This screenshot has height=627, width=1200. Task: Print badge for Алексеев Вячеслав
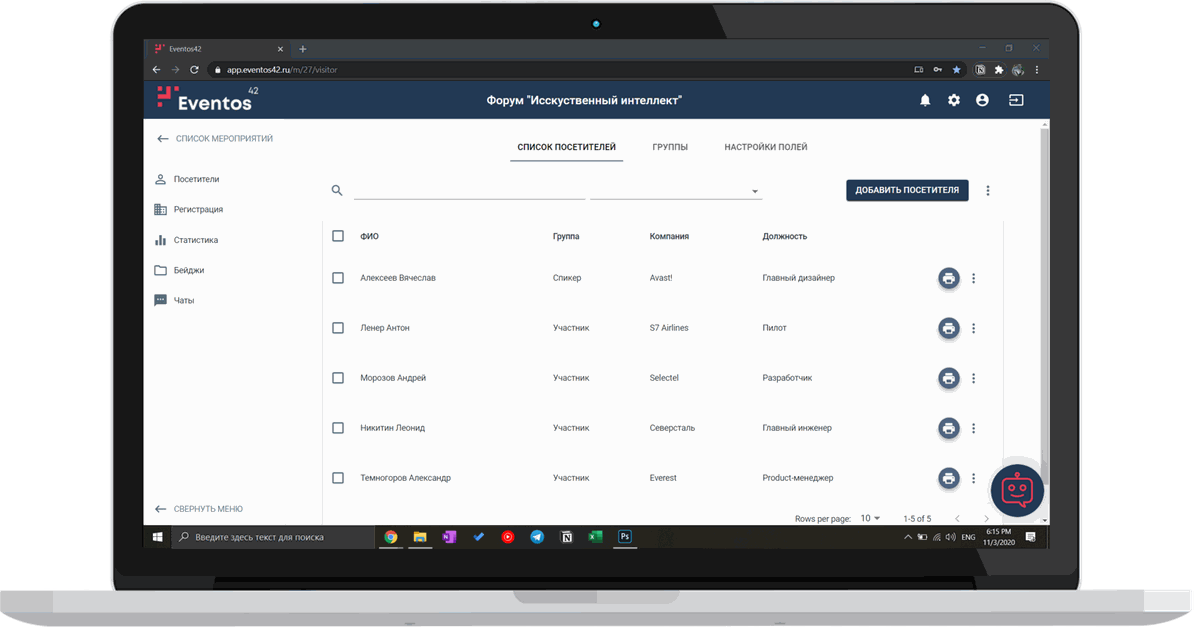(x=948, y=278)
